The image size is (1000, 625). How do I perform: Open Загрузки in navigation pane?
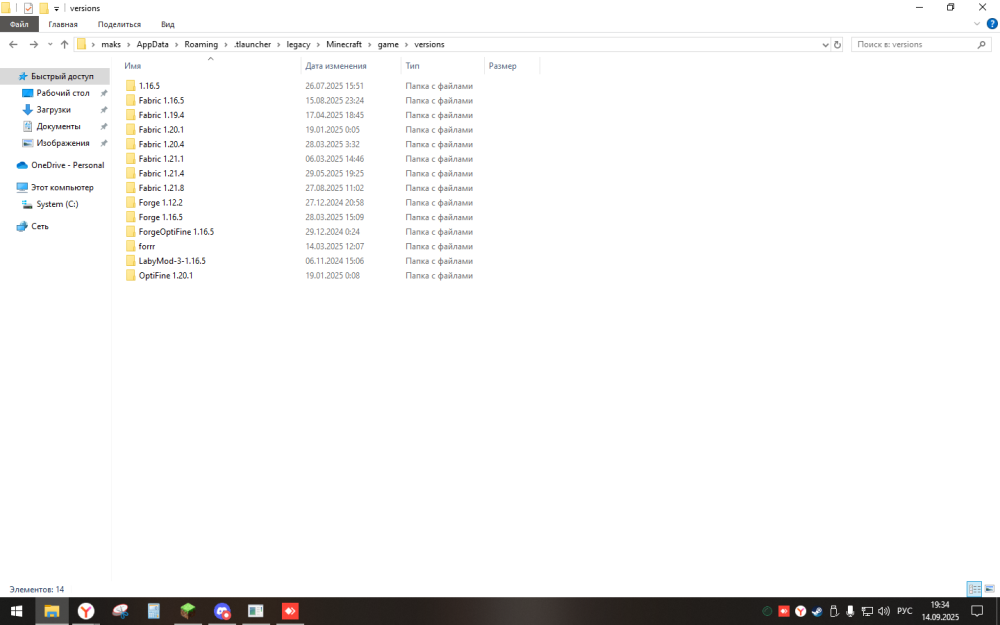coord(53,110)
